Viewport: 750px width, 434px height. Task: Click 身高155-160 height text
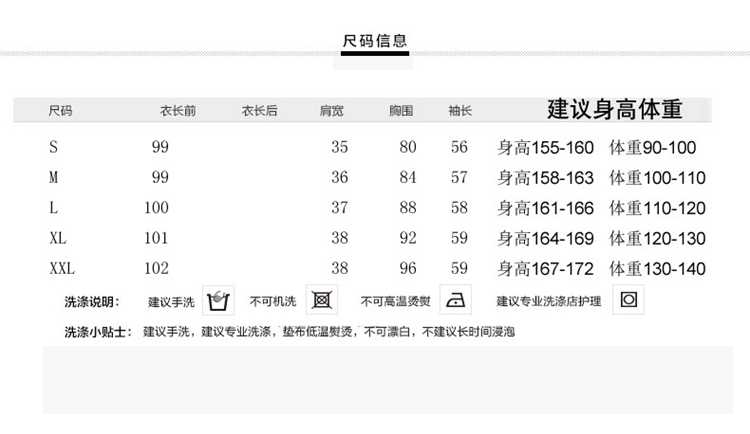pyautogui.click(x=546, y=148)
